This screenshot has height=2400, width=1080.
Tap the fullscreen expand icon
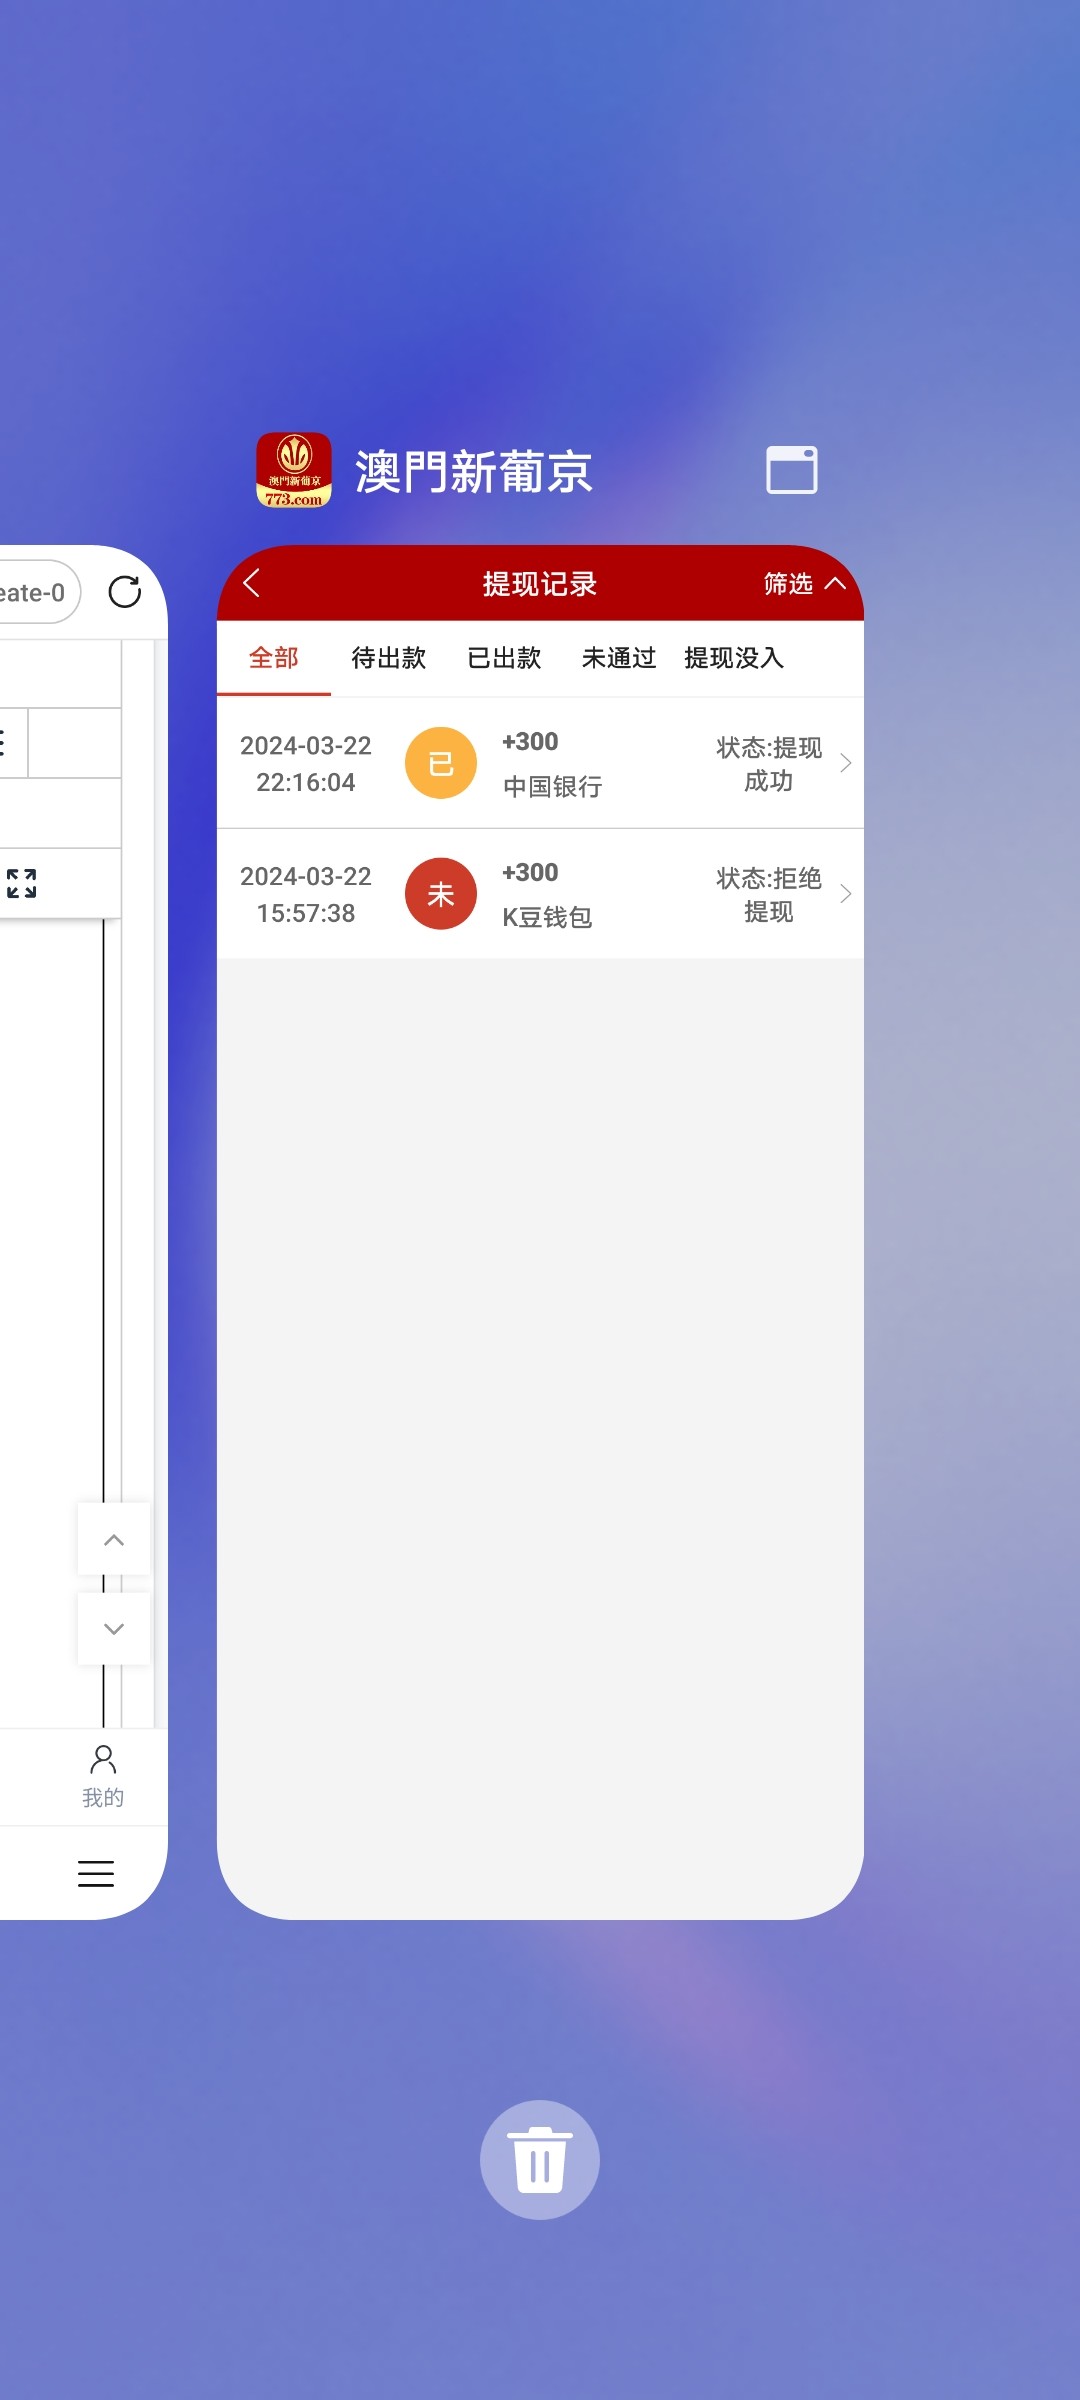coord(22,883)
